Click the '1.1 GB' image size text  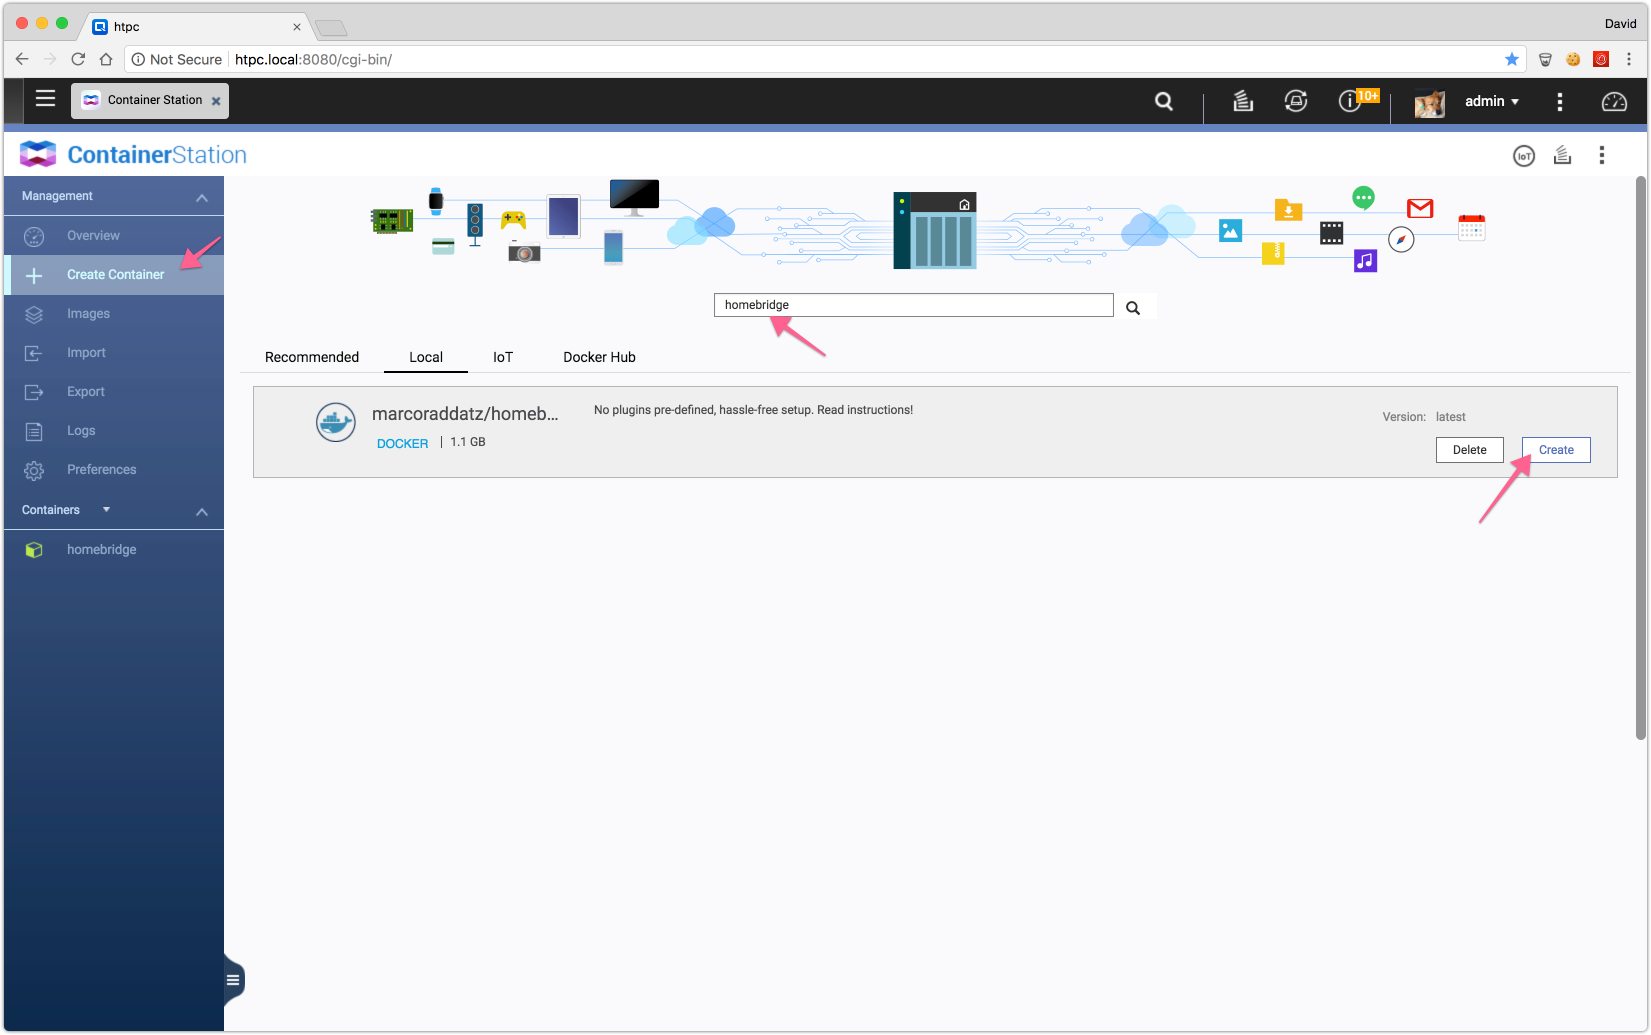coord(468,442)
